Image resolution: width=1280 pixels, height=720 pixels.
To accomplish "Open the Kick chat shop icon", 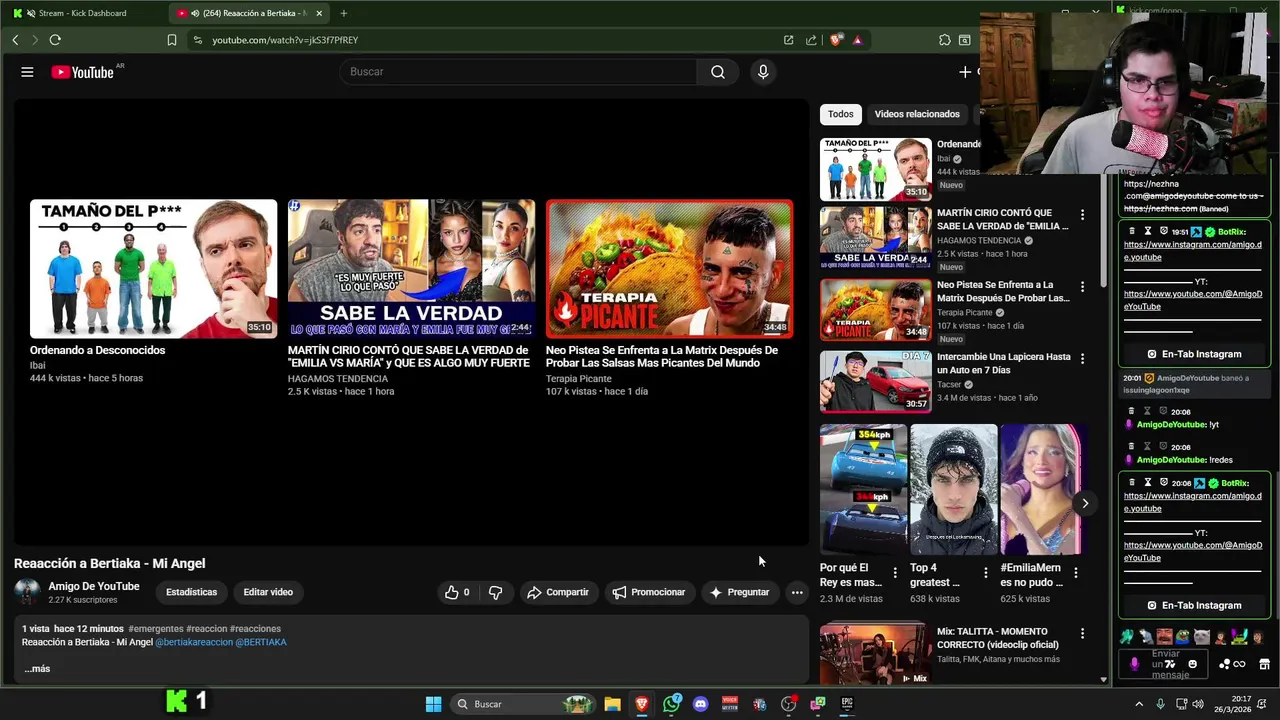I will (1264, 664).
